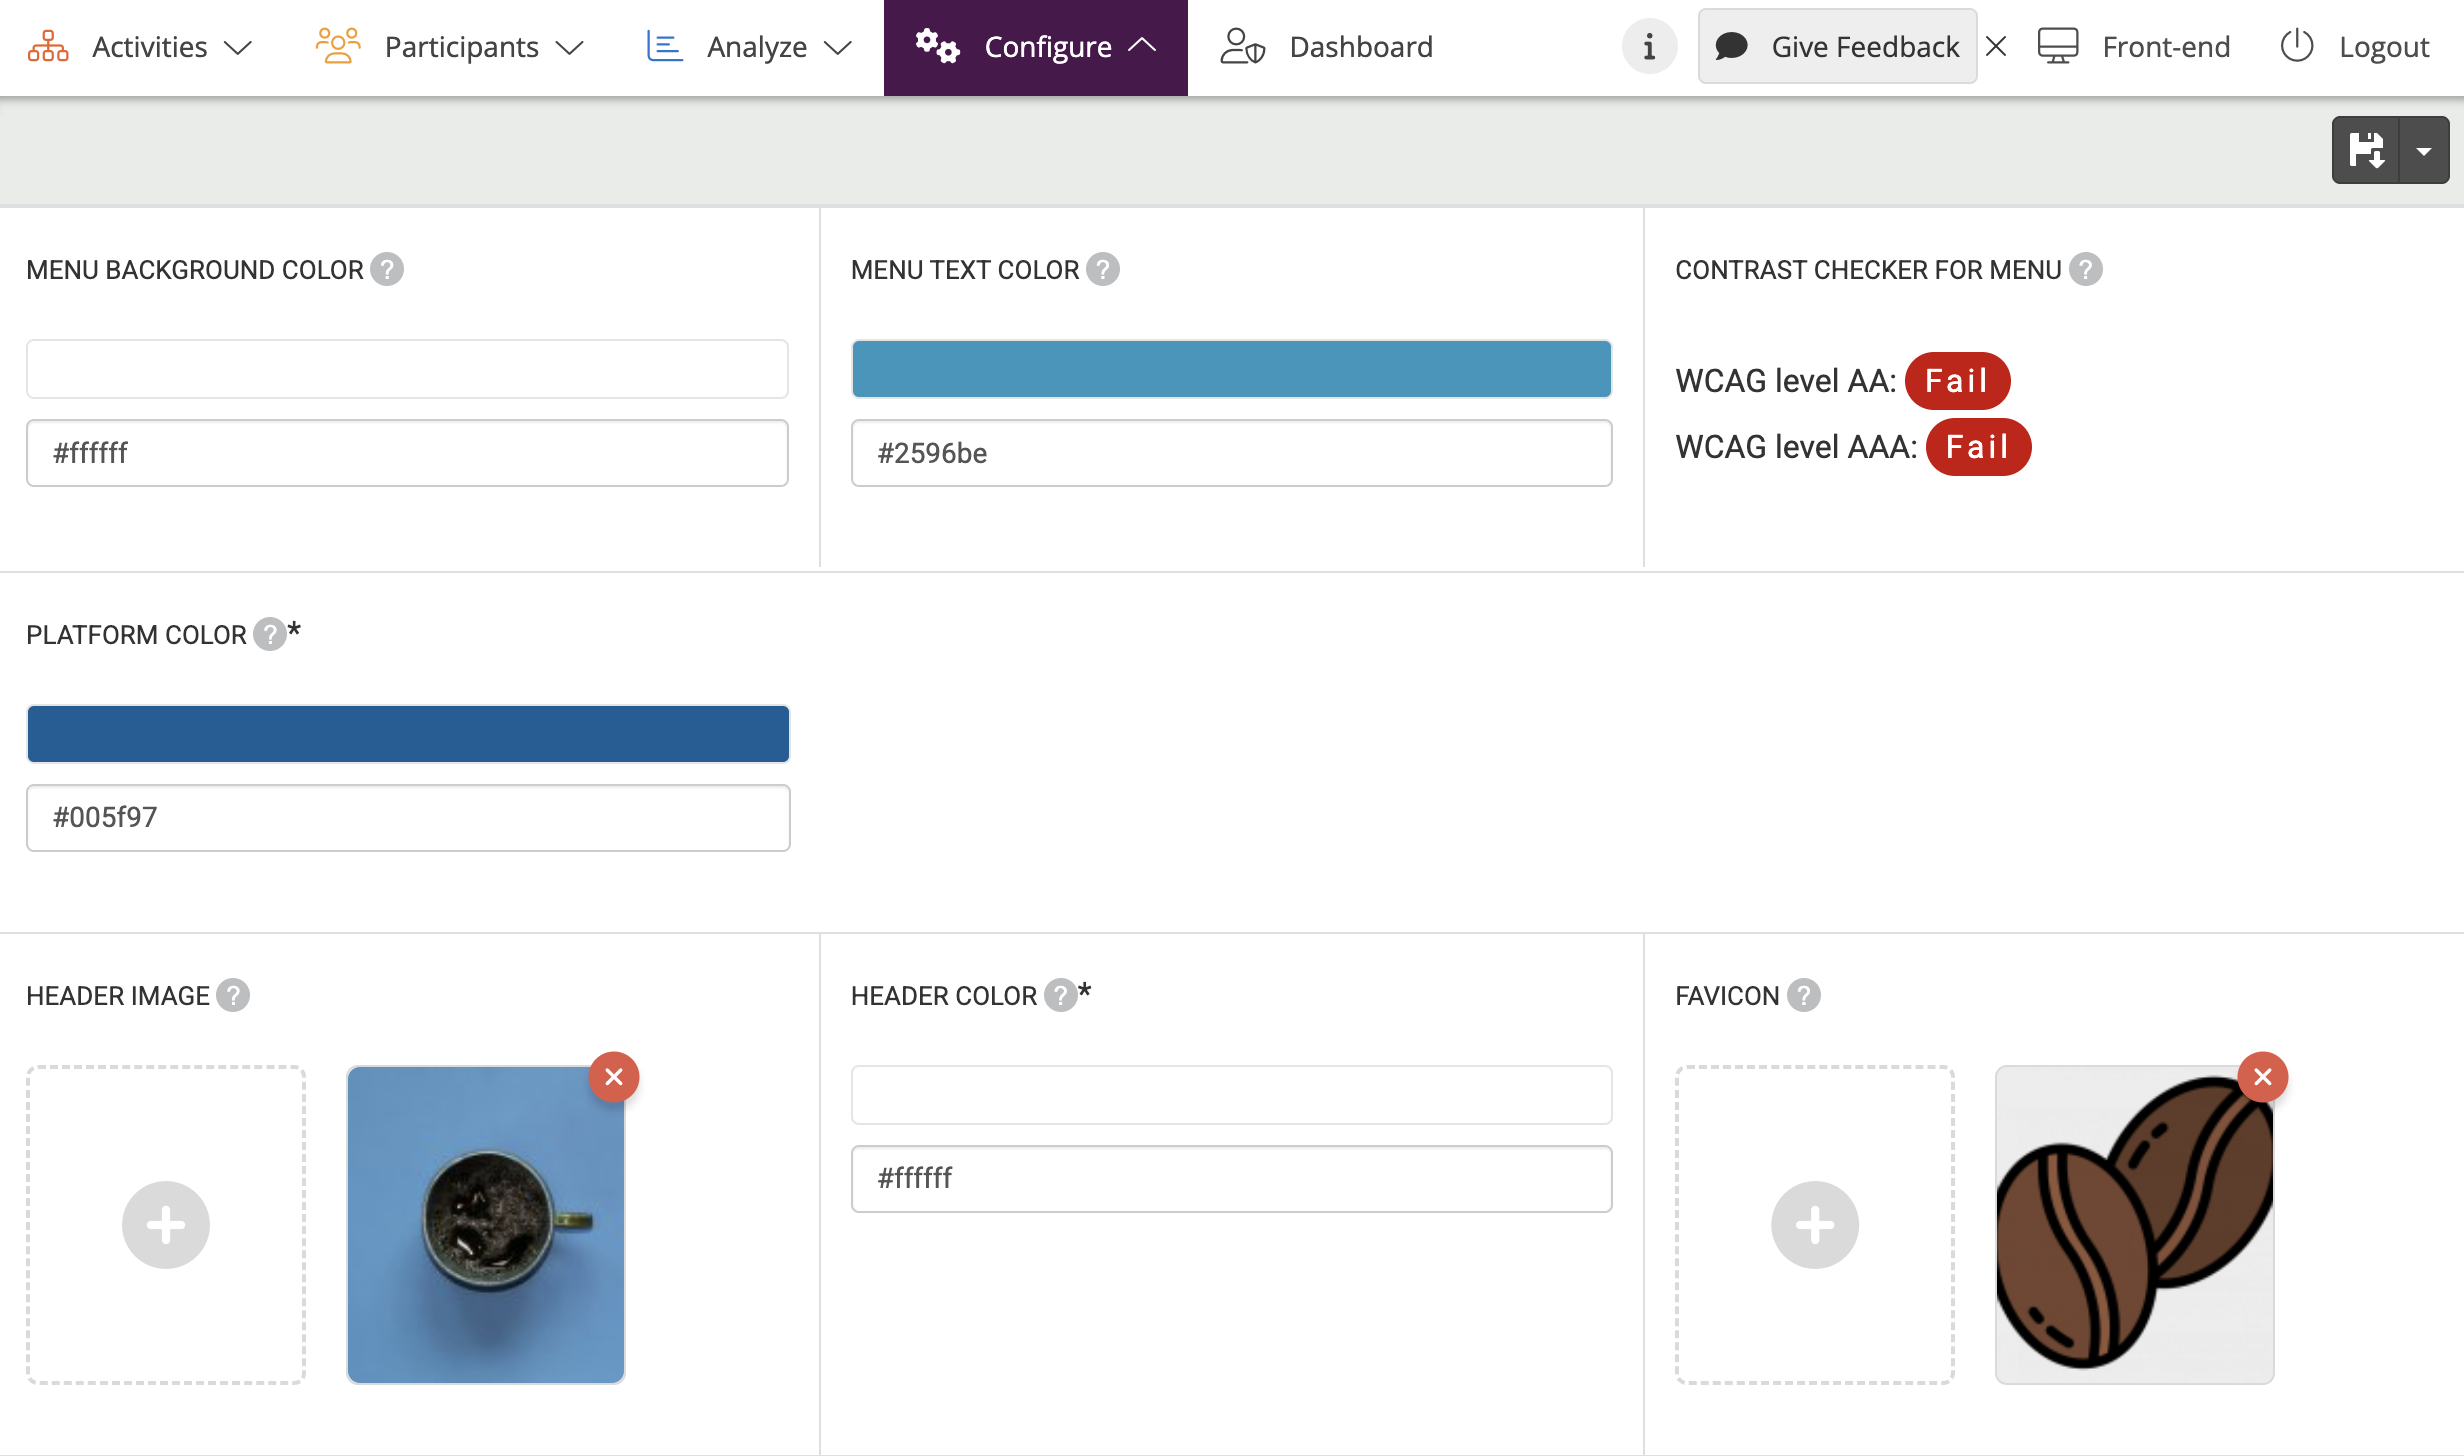Open the save options dropdown arrow
The image size is (2464, 1456).
pyautogui.click(x=2424, y=150)
